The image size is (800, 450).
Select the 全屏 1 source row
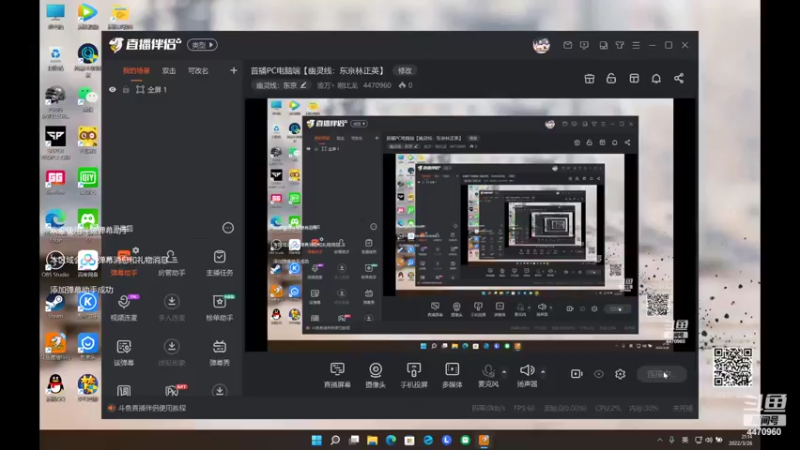173,89
